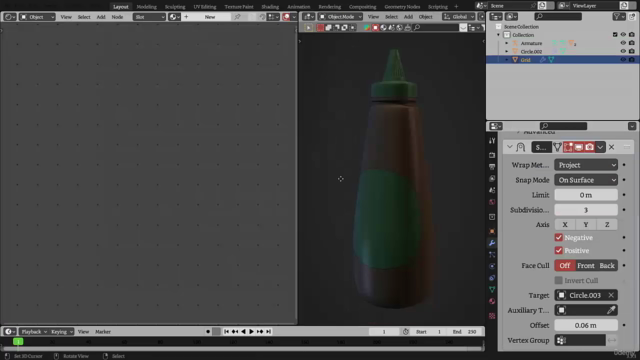Switch to the Modeling workspace tab
This screenshot has height=360, width=640.
point(147,7)
